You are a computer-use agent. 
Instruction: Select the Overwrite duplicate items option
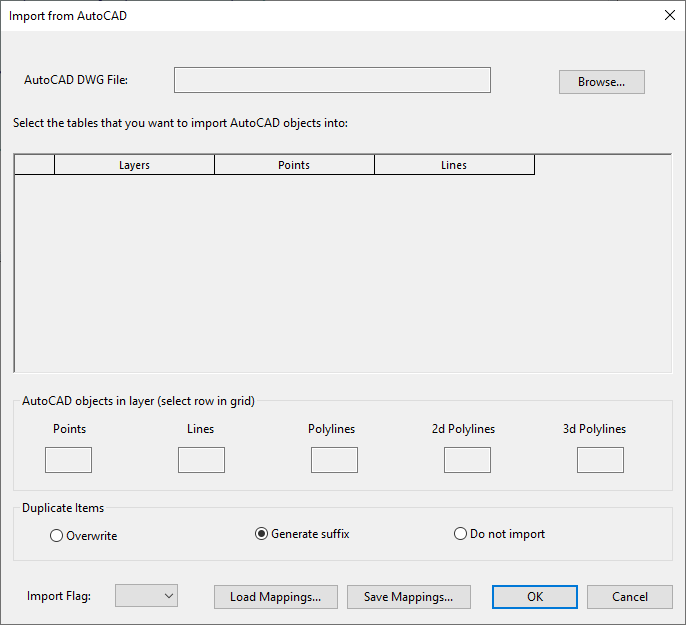click(84, 535)
